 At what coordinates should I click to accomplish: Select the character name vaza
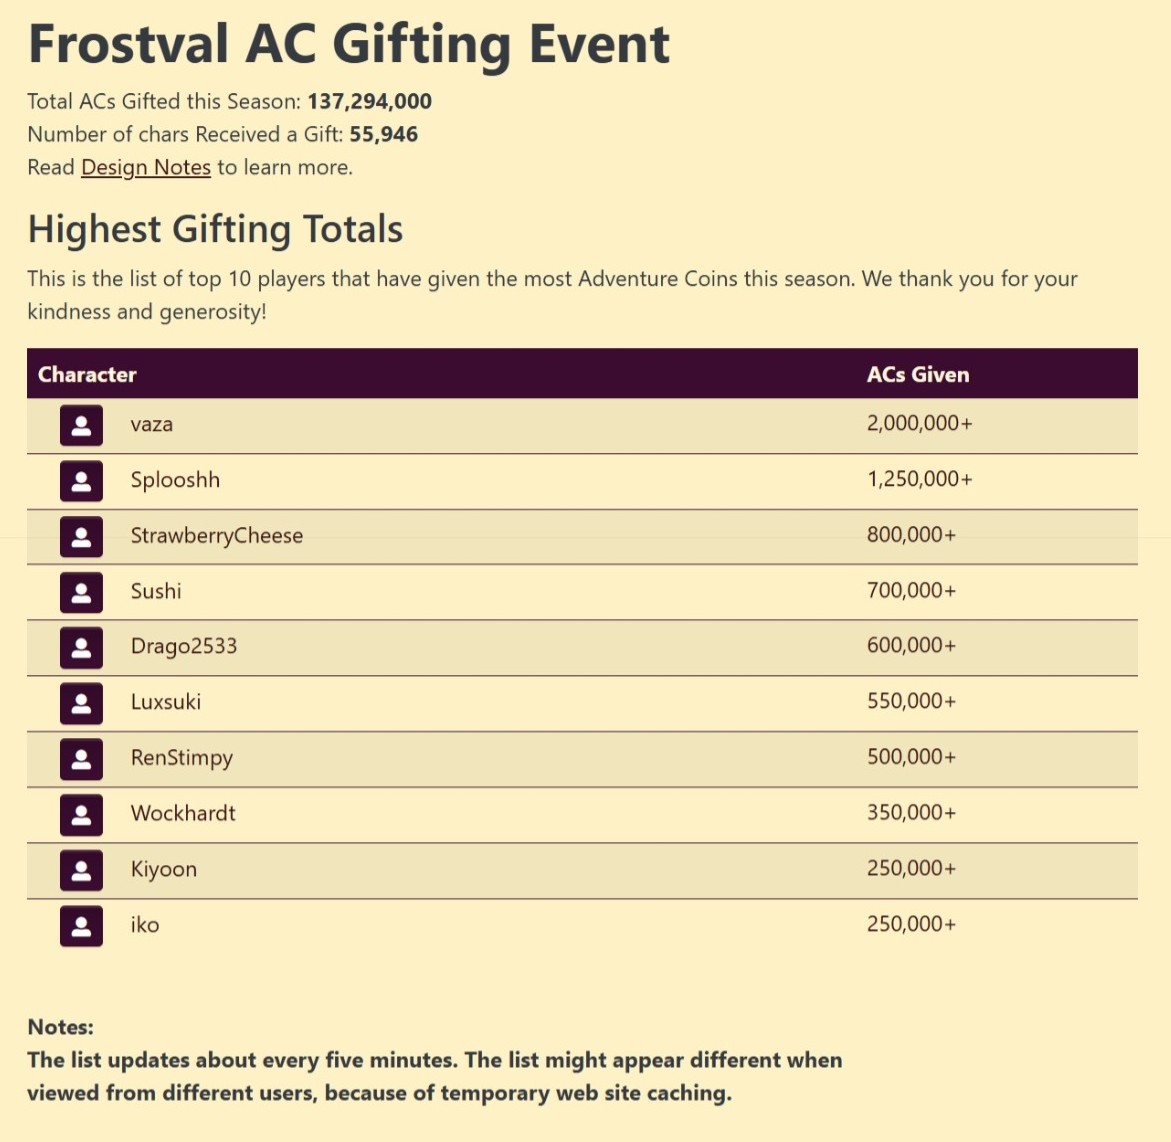153,424
